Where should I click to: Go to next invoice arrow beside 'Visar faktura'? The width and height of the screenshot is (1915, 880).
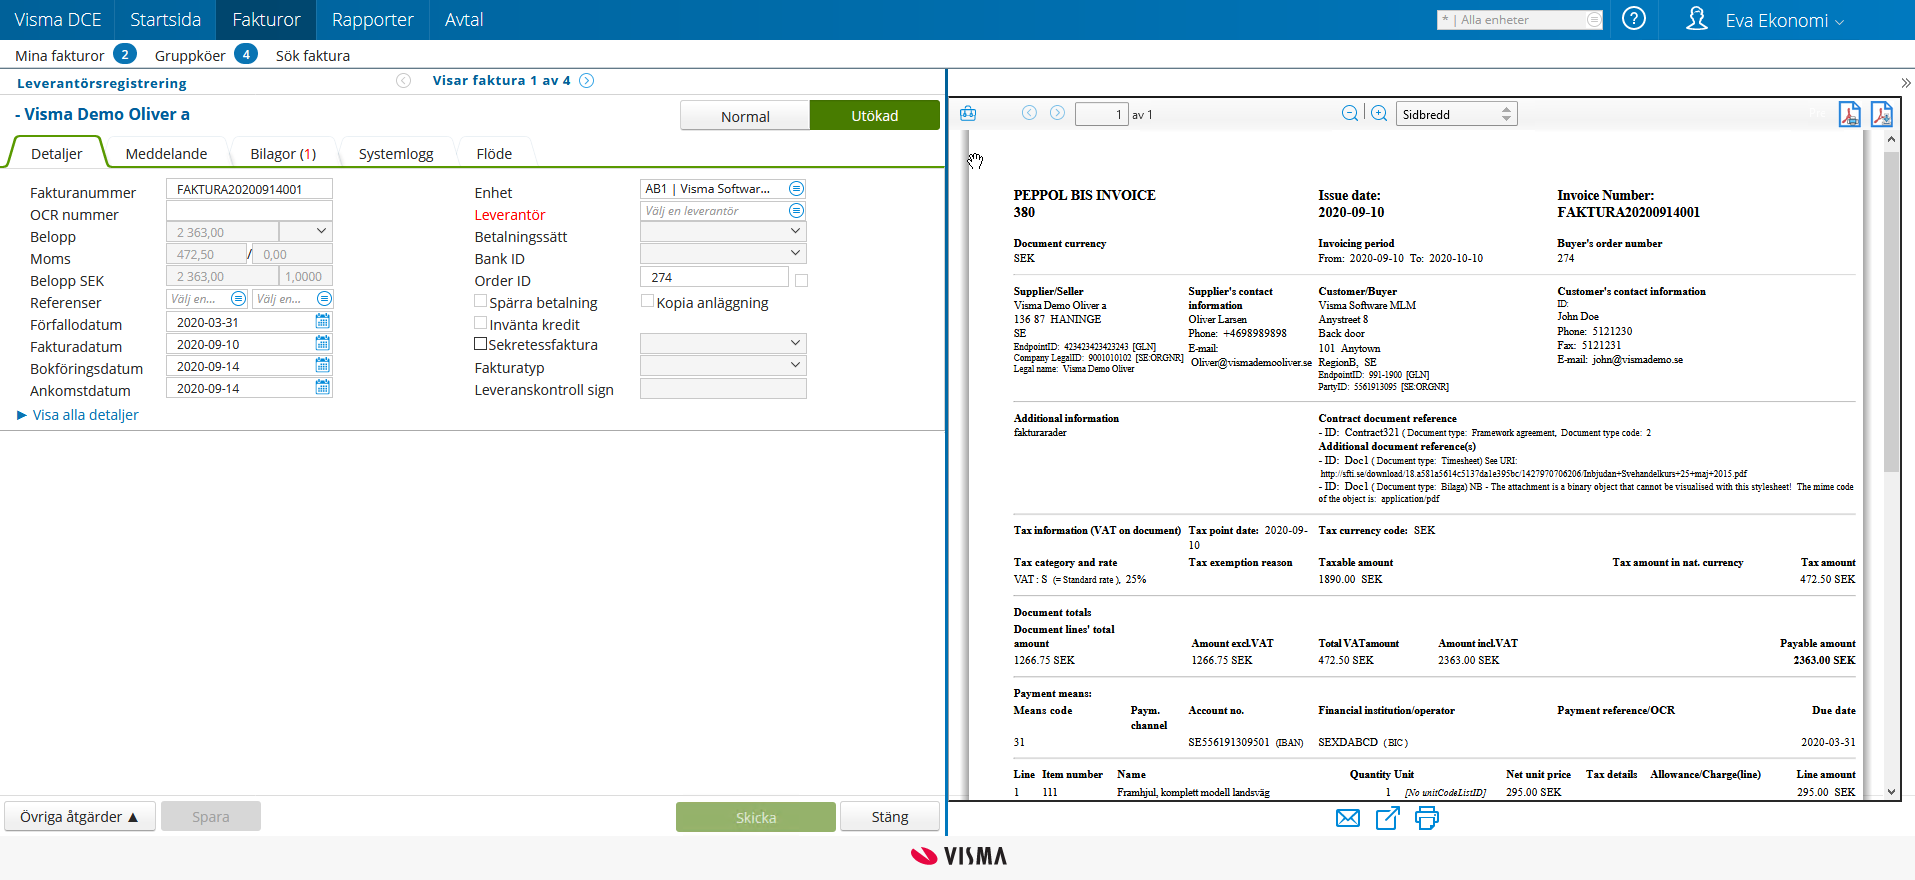tap(587, 81)
